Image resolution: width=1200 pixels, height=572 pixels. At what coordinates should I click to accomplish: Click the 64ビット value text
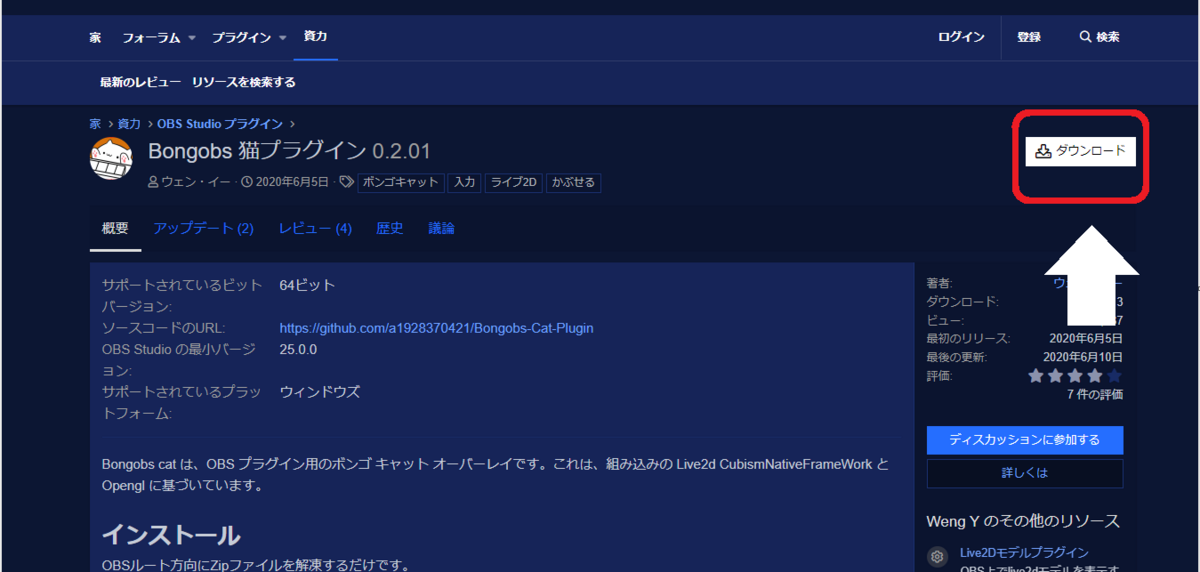[x=307, y=286]
